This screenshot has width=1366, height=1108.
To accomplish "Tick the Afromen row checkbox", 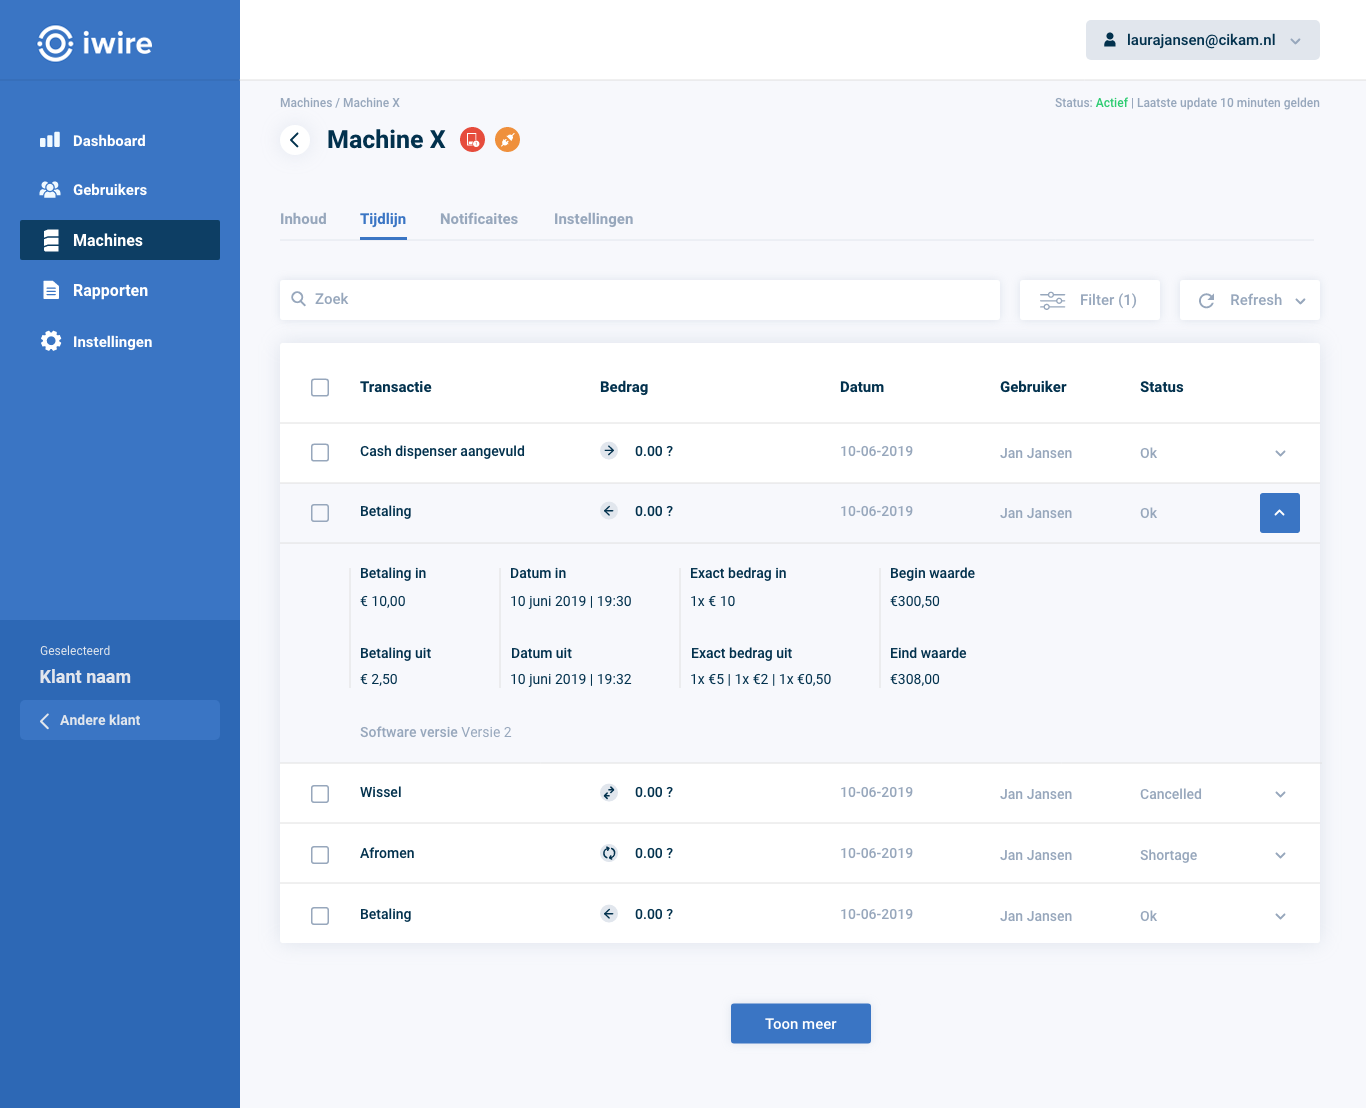I will (x=320, y=855).
